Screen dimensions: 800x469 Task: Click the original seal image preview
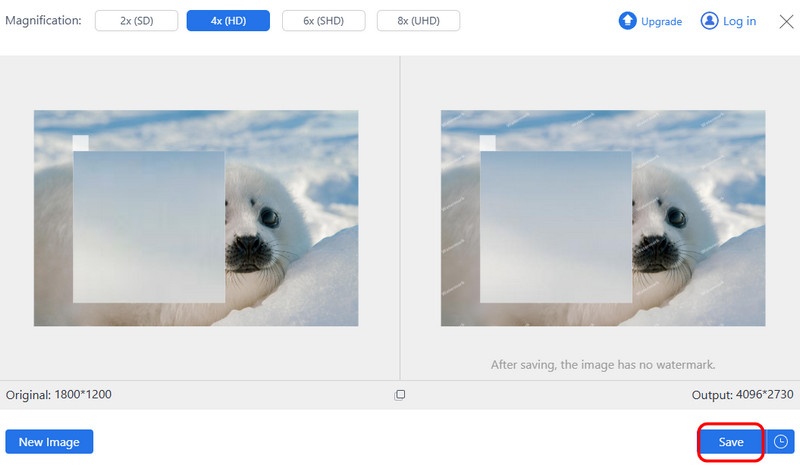point(196,218)
